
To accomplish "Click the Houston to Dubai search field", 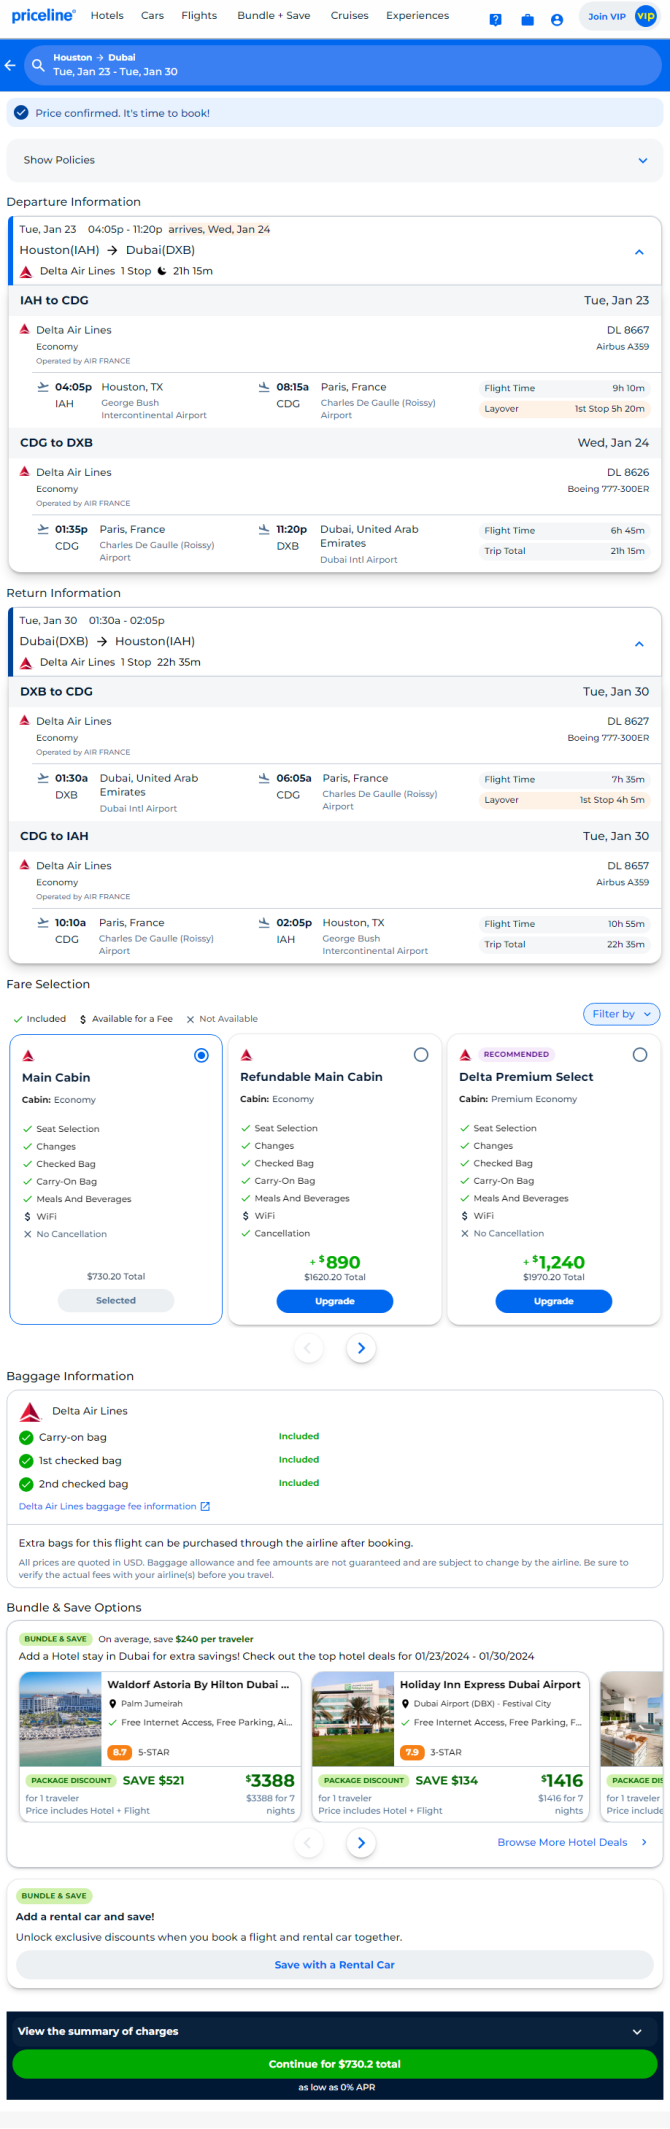I will (343, 65).
